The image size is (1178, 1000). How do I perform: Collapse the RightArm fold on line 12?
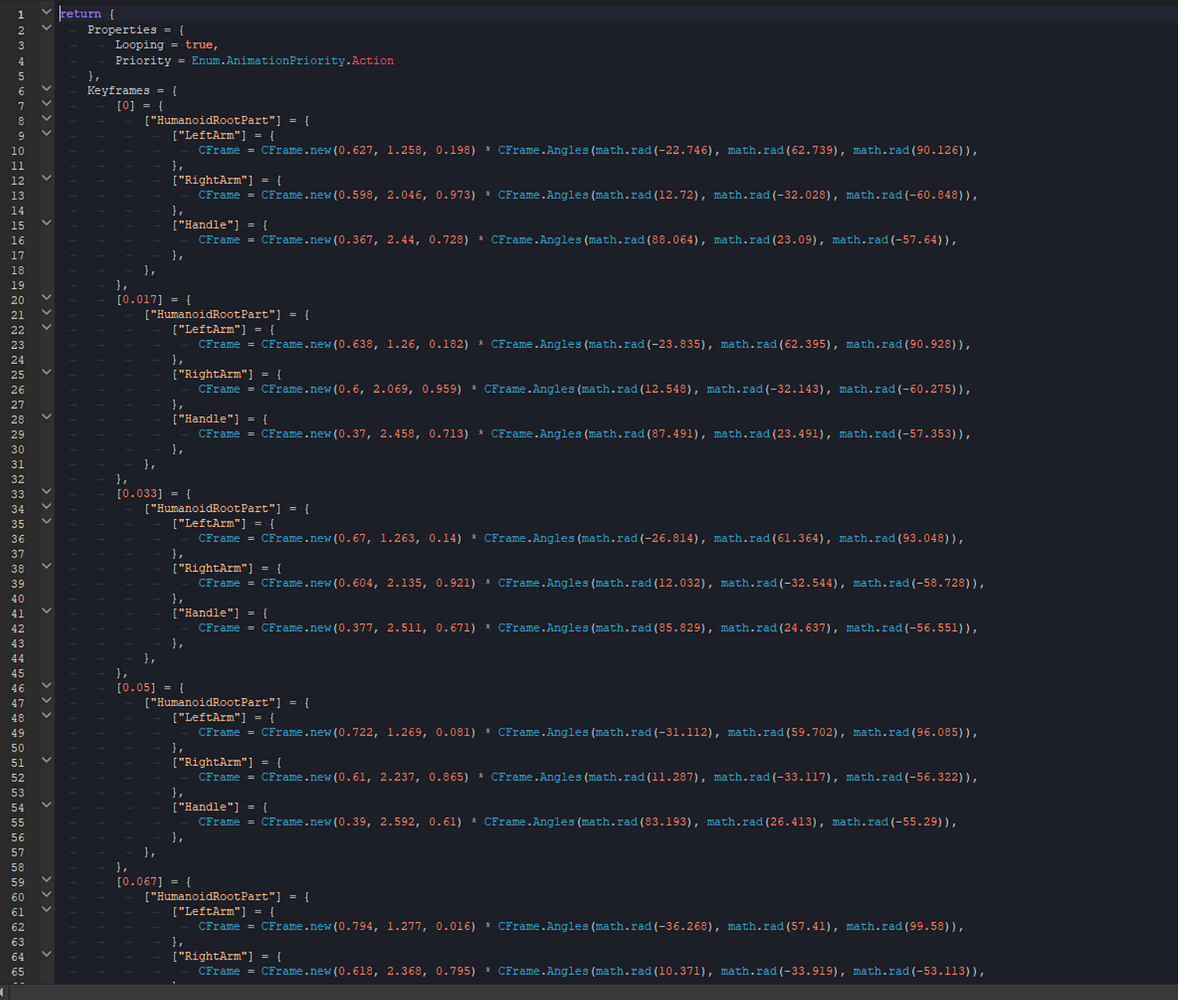46,178
